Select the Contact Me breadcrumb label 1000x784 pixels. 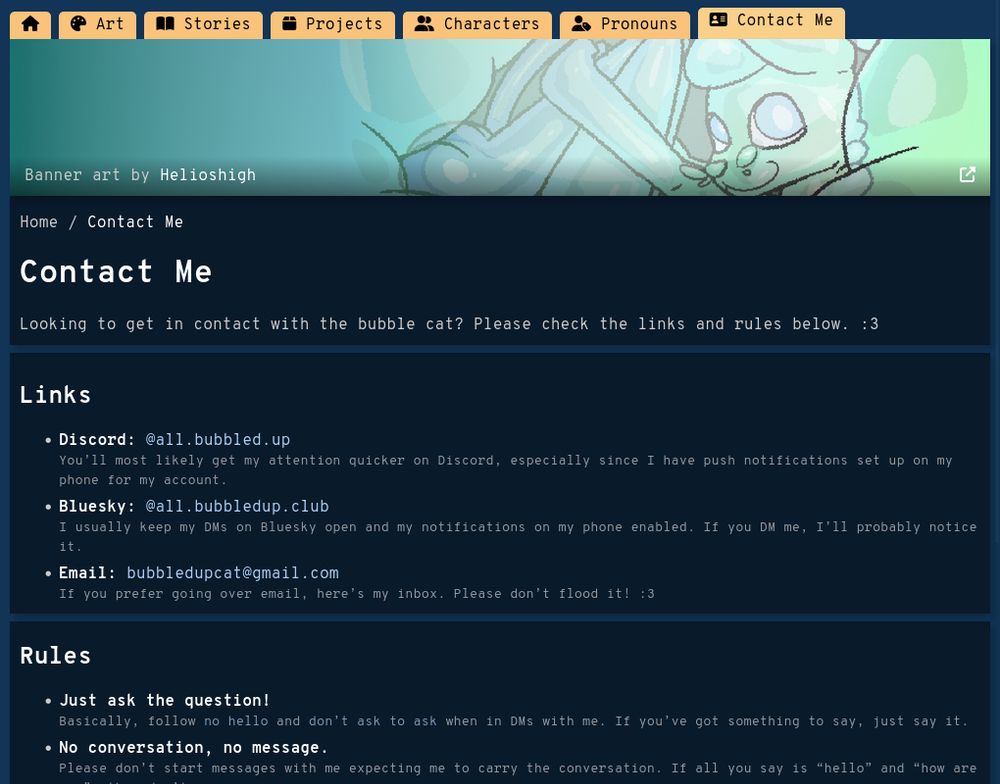point(135,222)
